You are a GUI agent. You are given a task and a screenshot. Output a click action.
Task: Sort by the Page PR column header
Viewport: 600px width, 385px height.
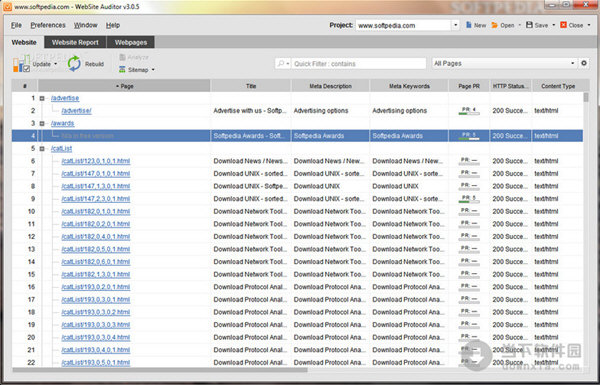coord(469,86)
